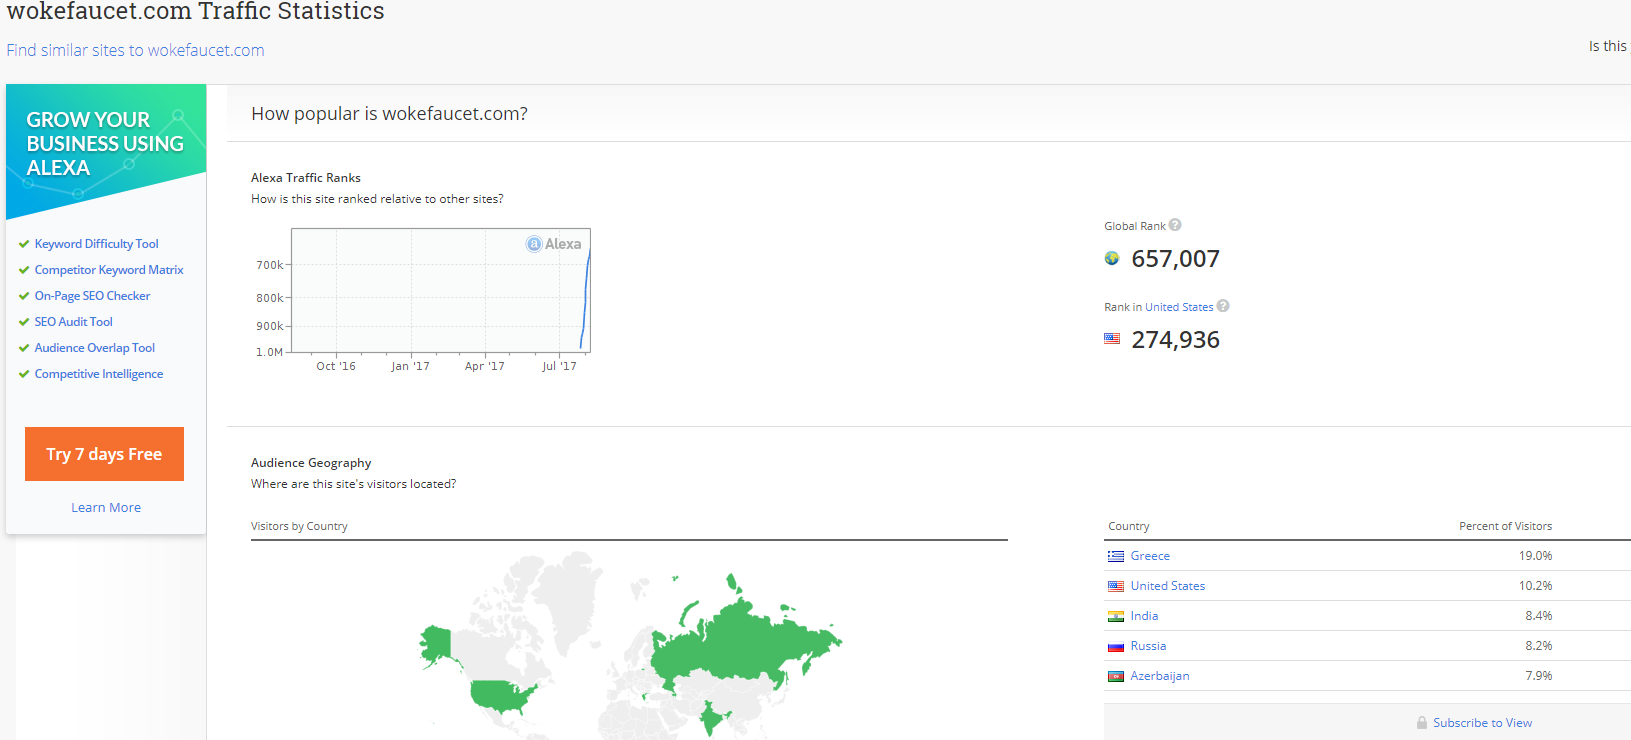Click Learn More link
The width and height of the screenshot is (1631, 740).
(x=106, y=508)
